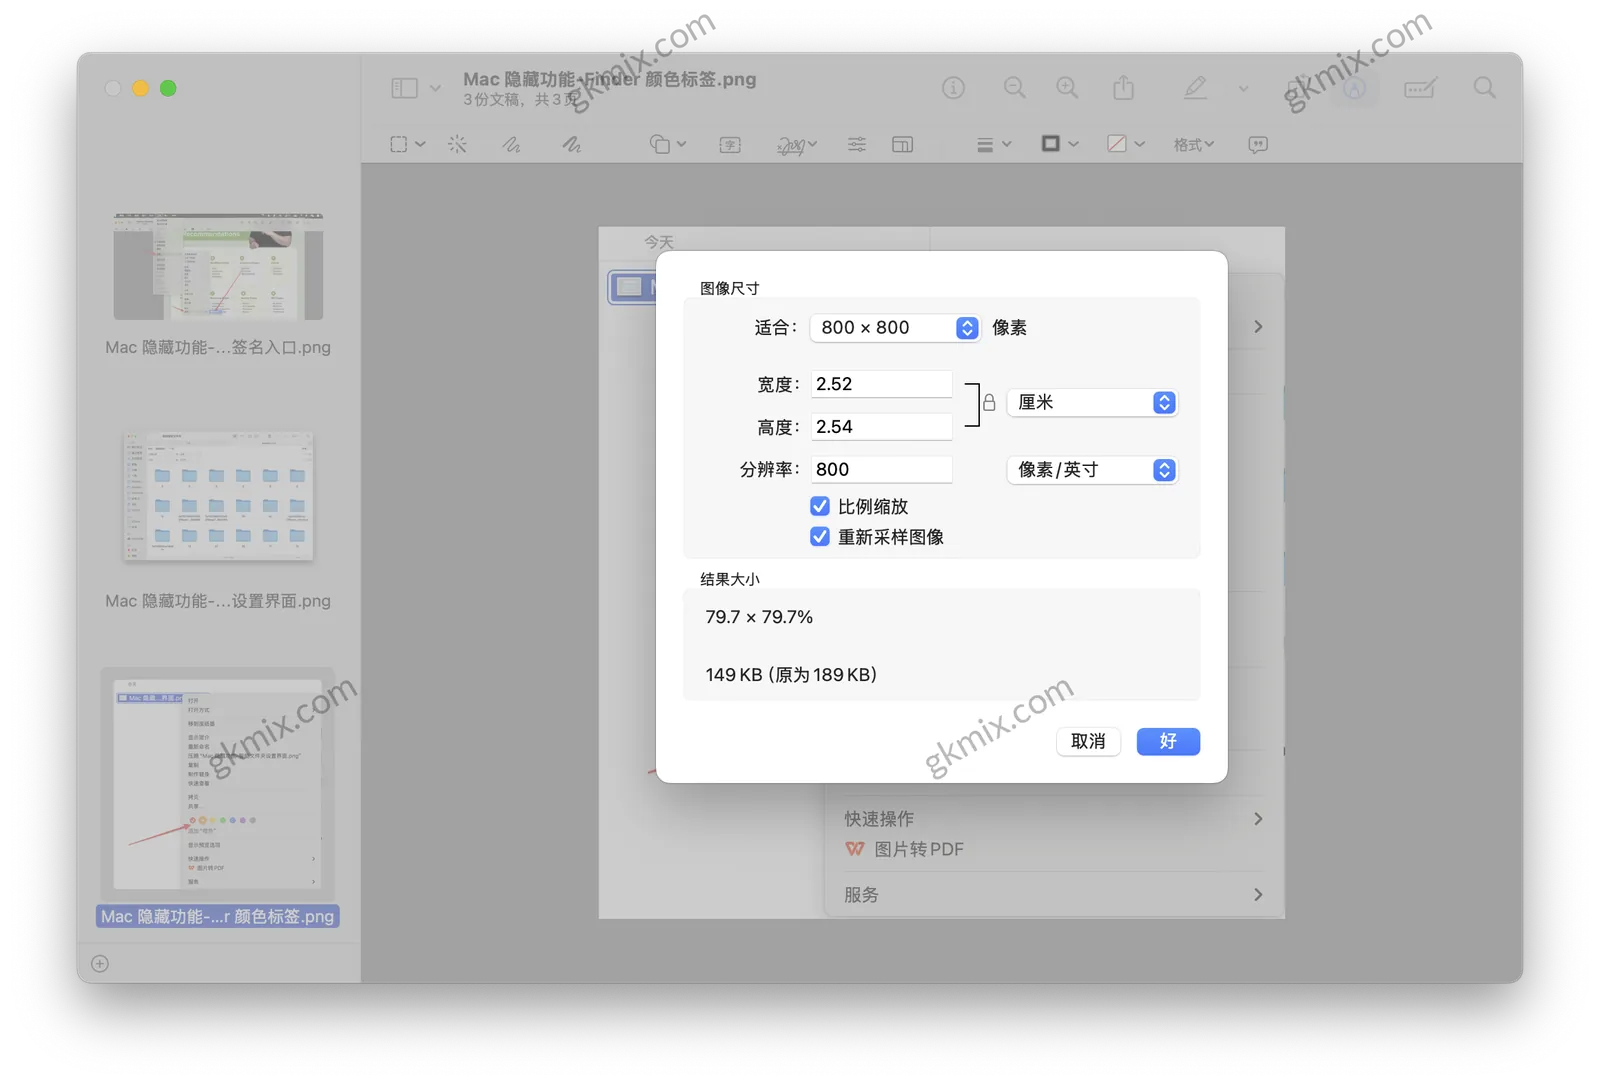Open the form filling toolbar icon

pyautogui.click(x=1420, y=88)
